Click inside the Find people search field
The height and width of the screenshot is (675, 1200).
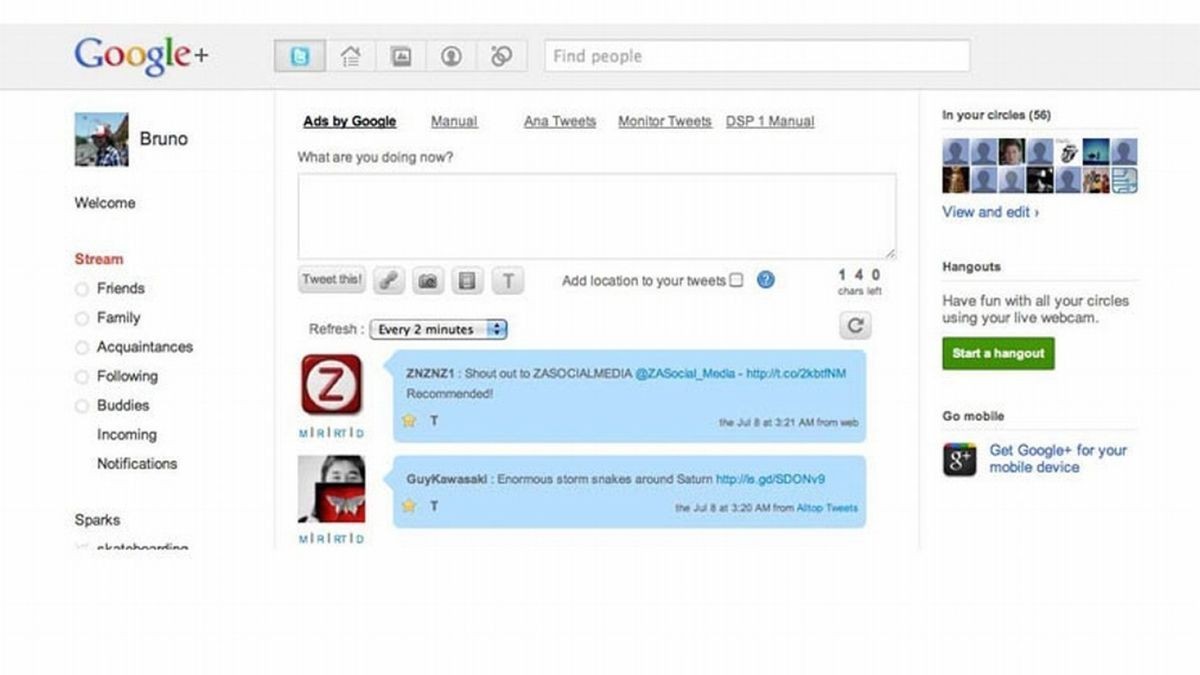(x=755, y=56)
